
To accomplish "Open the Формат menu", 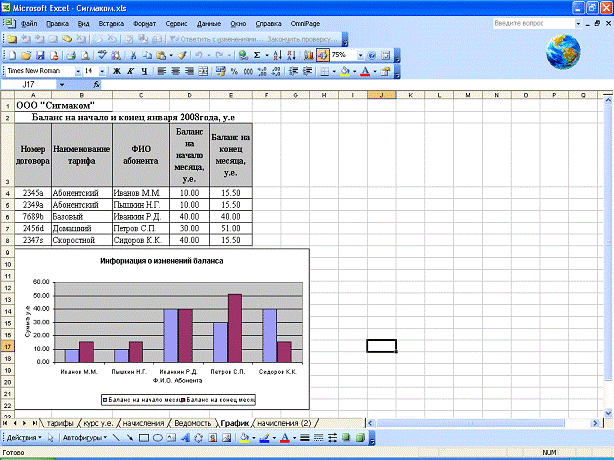I will coord(144,21).
